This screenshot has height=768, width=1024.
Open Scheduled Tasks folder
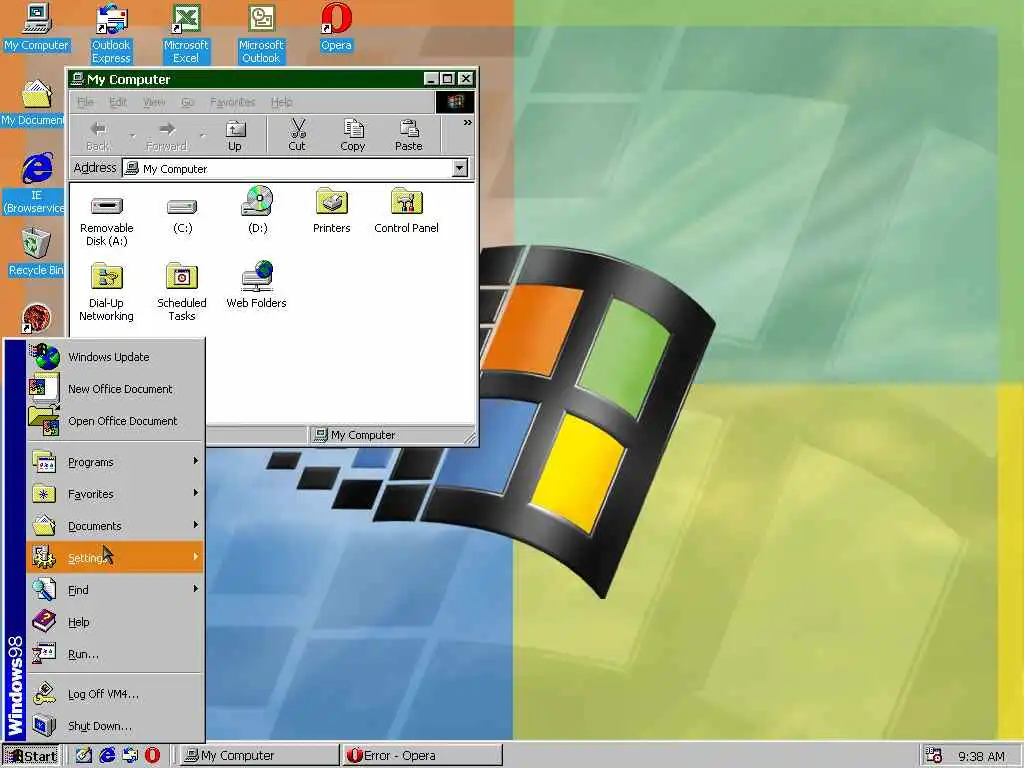click(182, 291)
